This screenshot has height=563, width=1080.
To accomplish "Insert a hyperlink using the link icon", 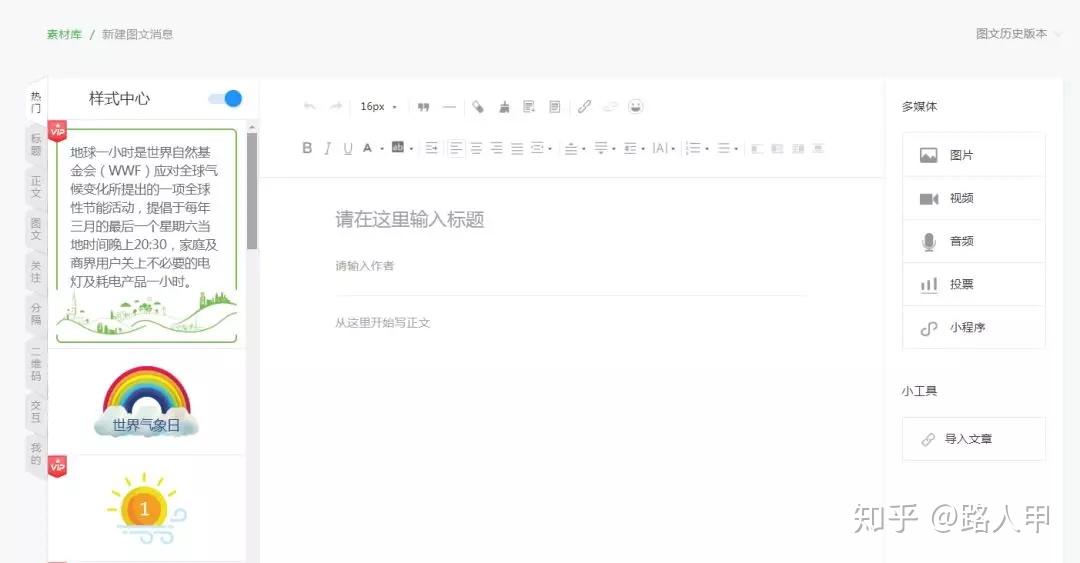I will coord(584,107).
